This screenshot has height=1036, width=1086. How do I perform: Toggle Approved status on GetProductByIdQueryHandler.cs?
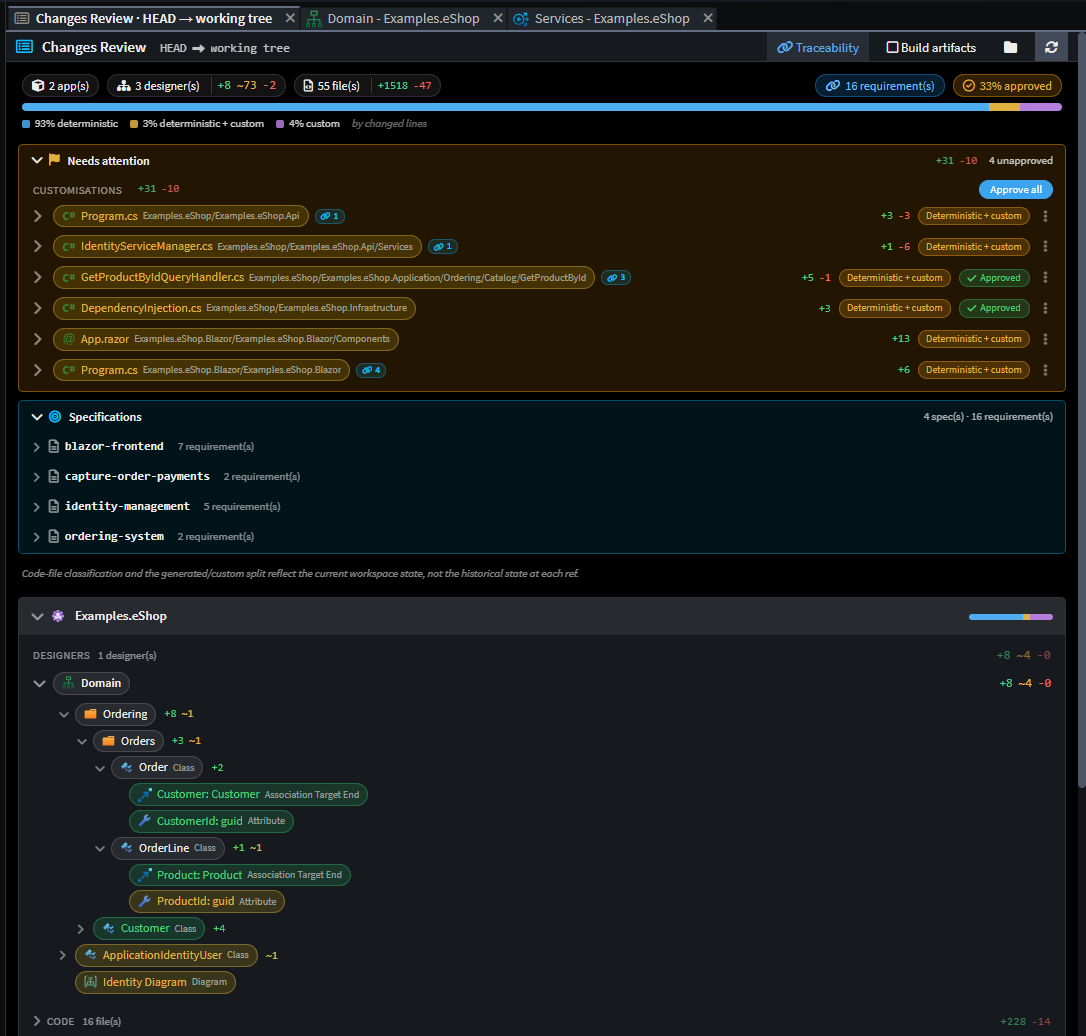point(994,278)
